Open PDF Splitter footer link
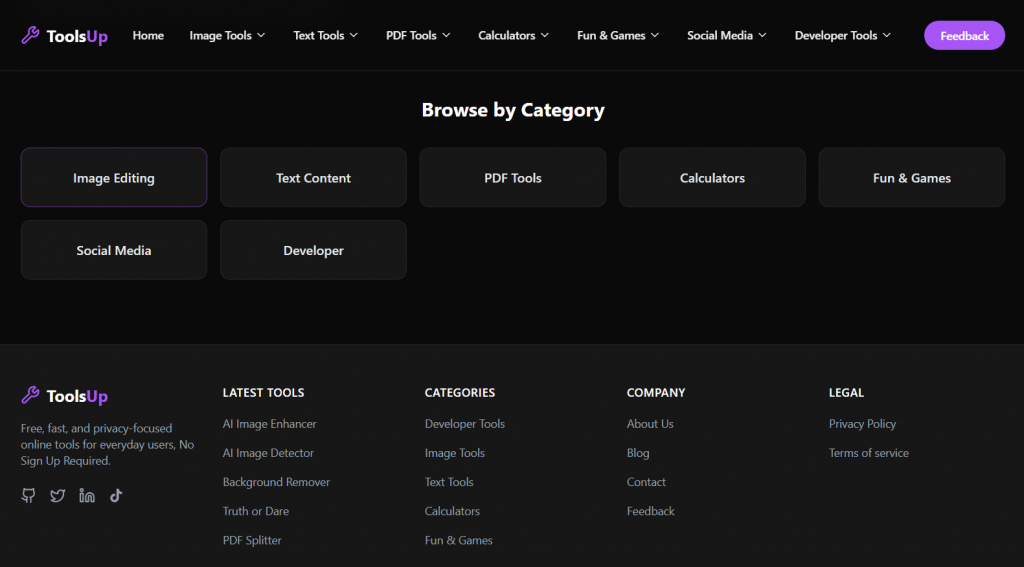Viewport: 1024px width, 567px height. (252, 540)
